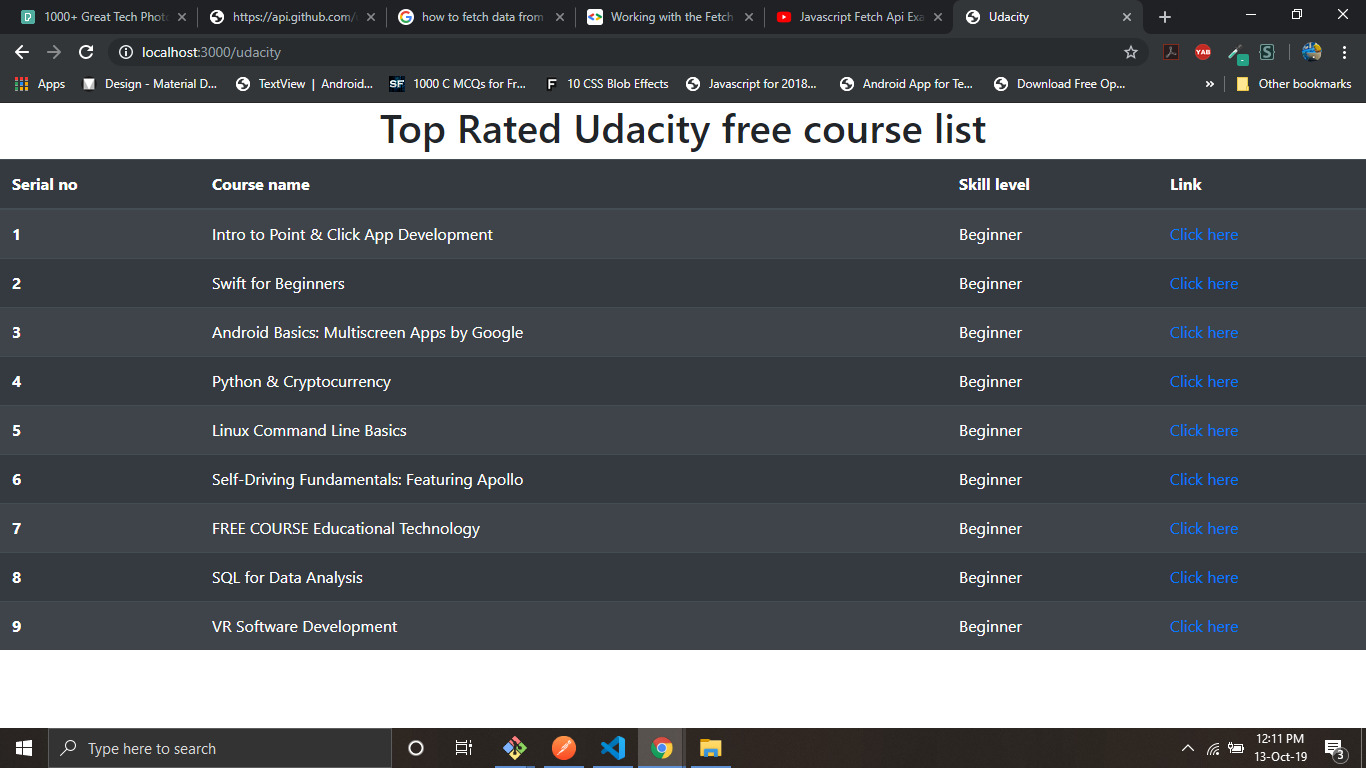Click the Chrome icon in the taskbar

click(x=661, y=748)
